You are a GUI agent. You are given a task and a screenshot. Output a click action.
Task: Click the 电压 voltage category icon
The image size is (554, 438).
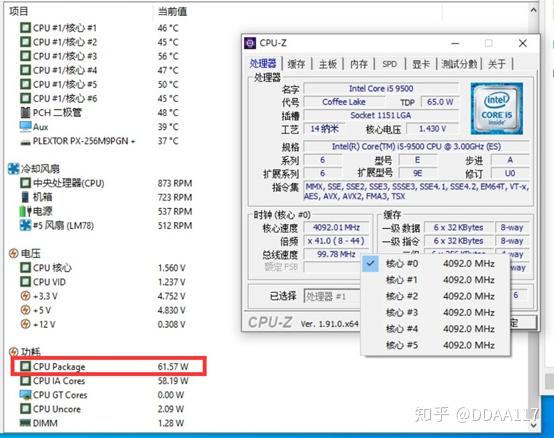[x=13, y=253]
